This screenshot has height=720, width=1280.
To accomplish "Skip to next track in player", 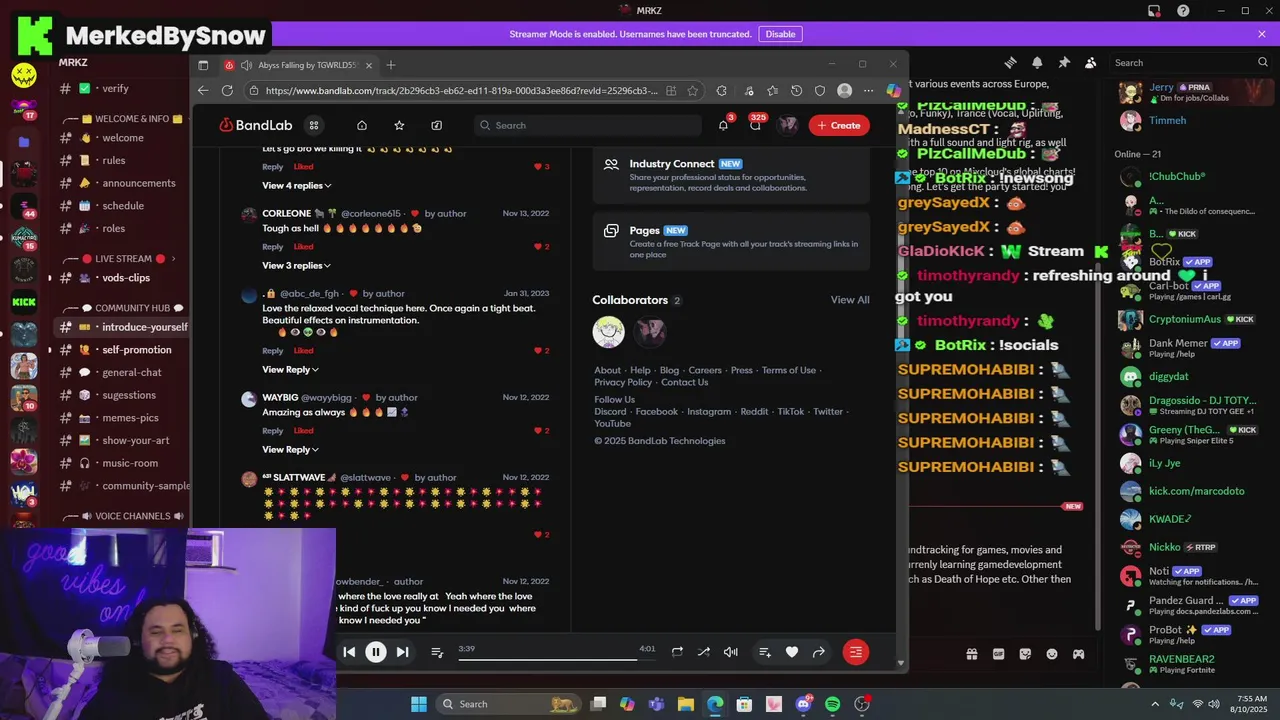I will (x=402, y=652).
